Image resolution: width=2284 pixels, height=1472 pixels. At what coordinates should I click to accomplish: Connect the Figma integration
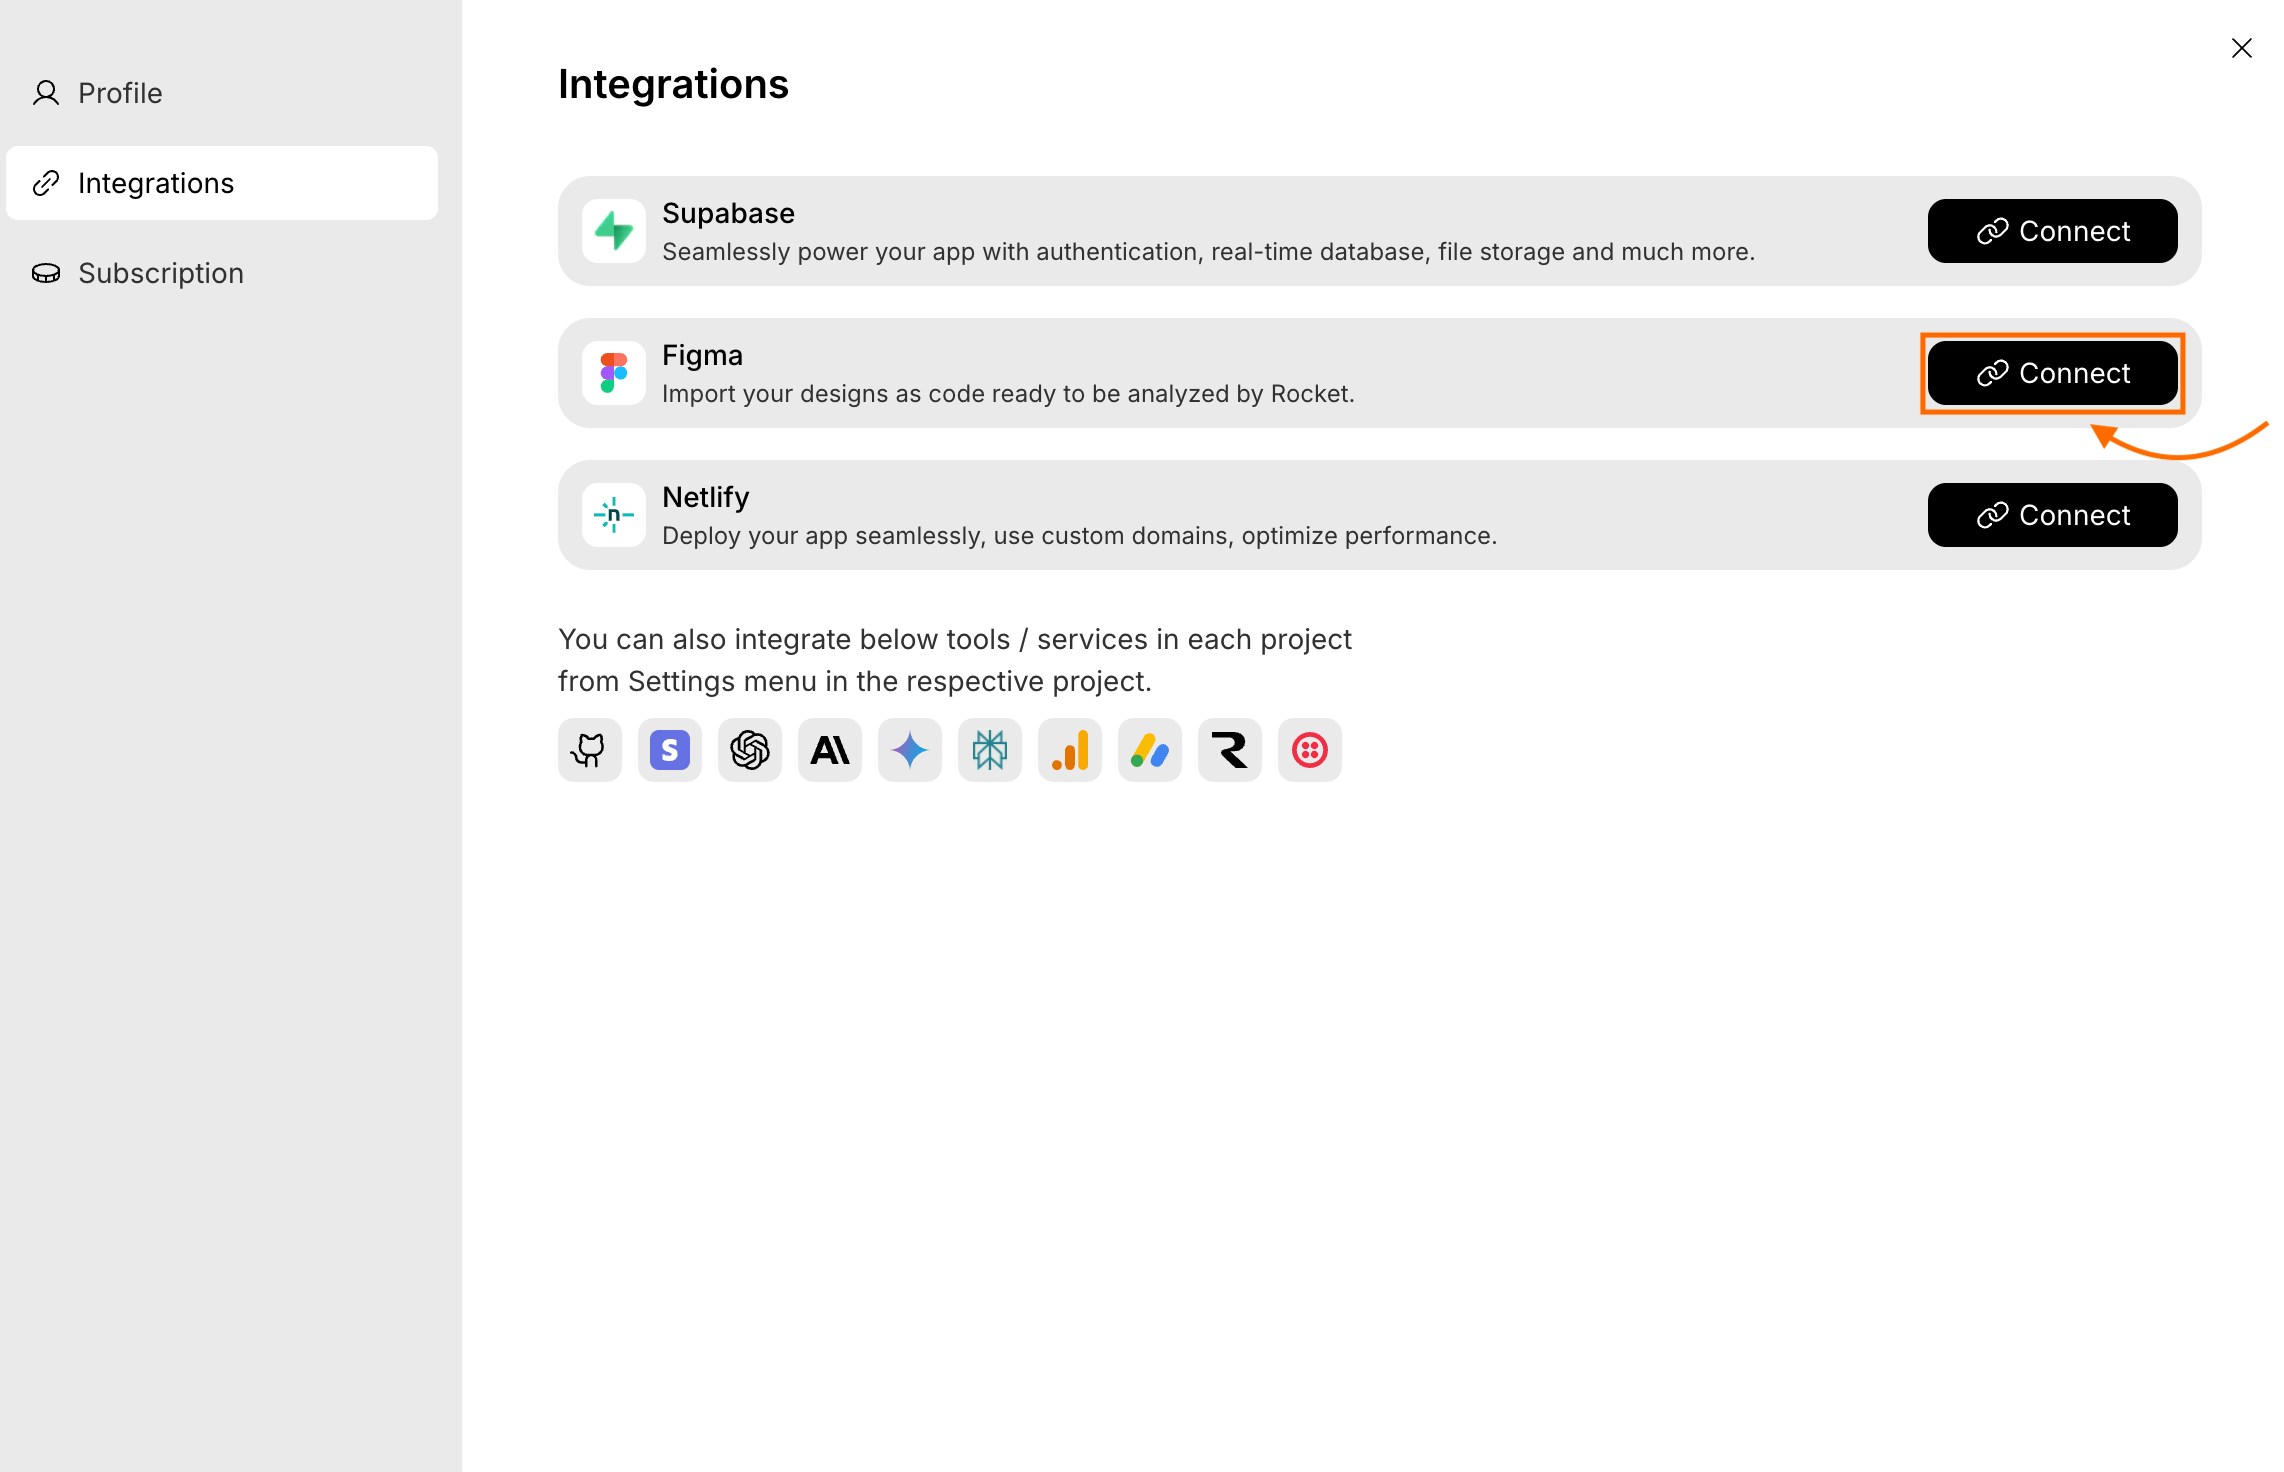[2052, 373]
